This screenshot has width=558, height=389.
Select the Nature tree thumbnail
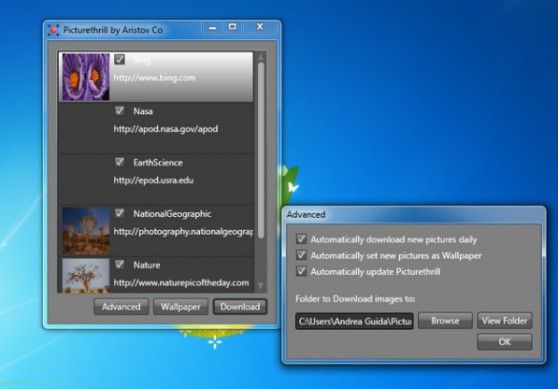[86, 275]
